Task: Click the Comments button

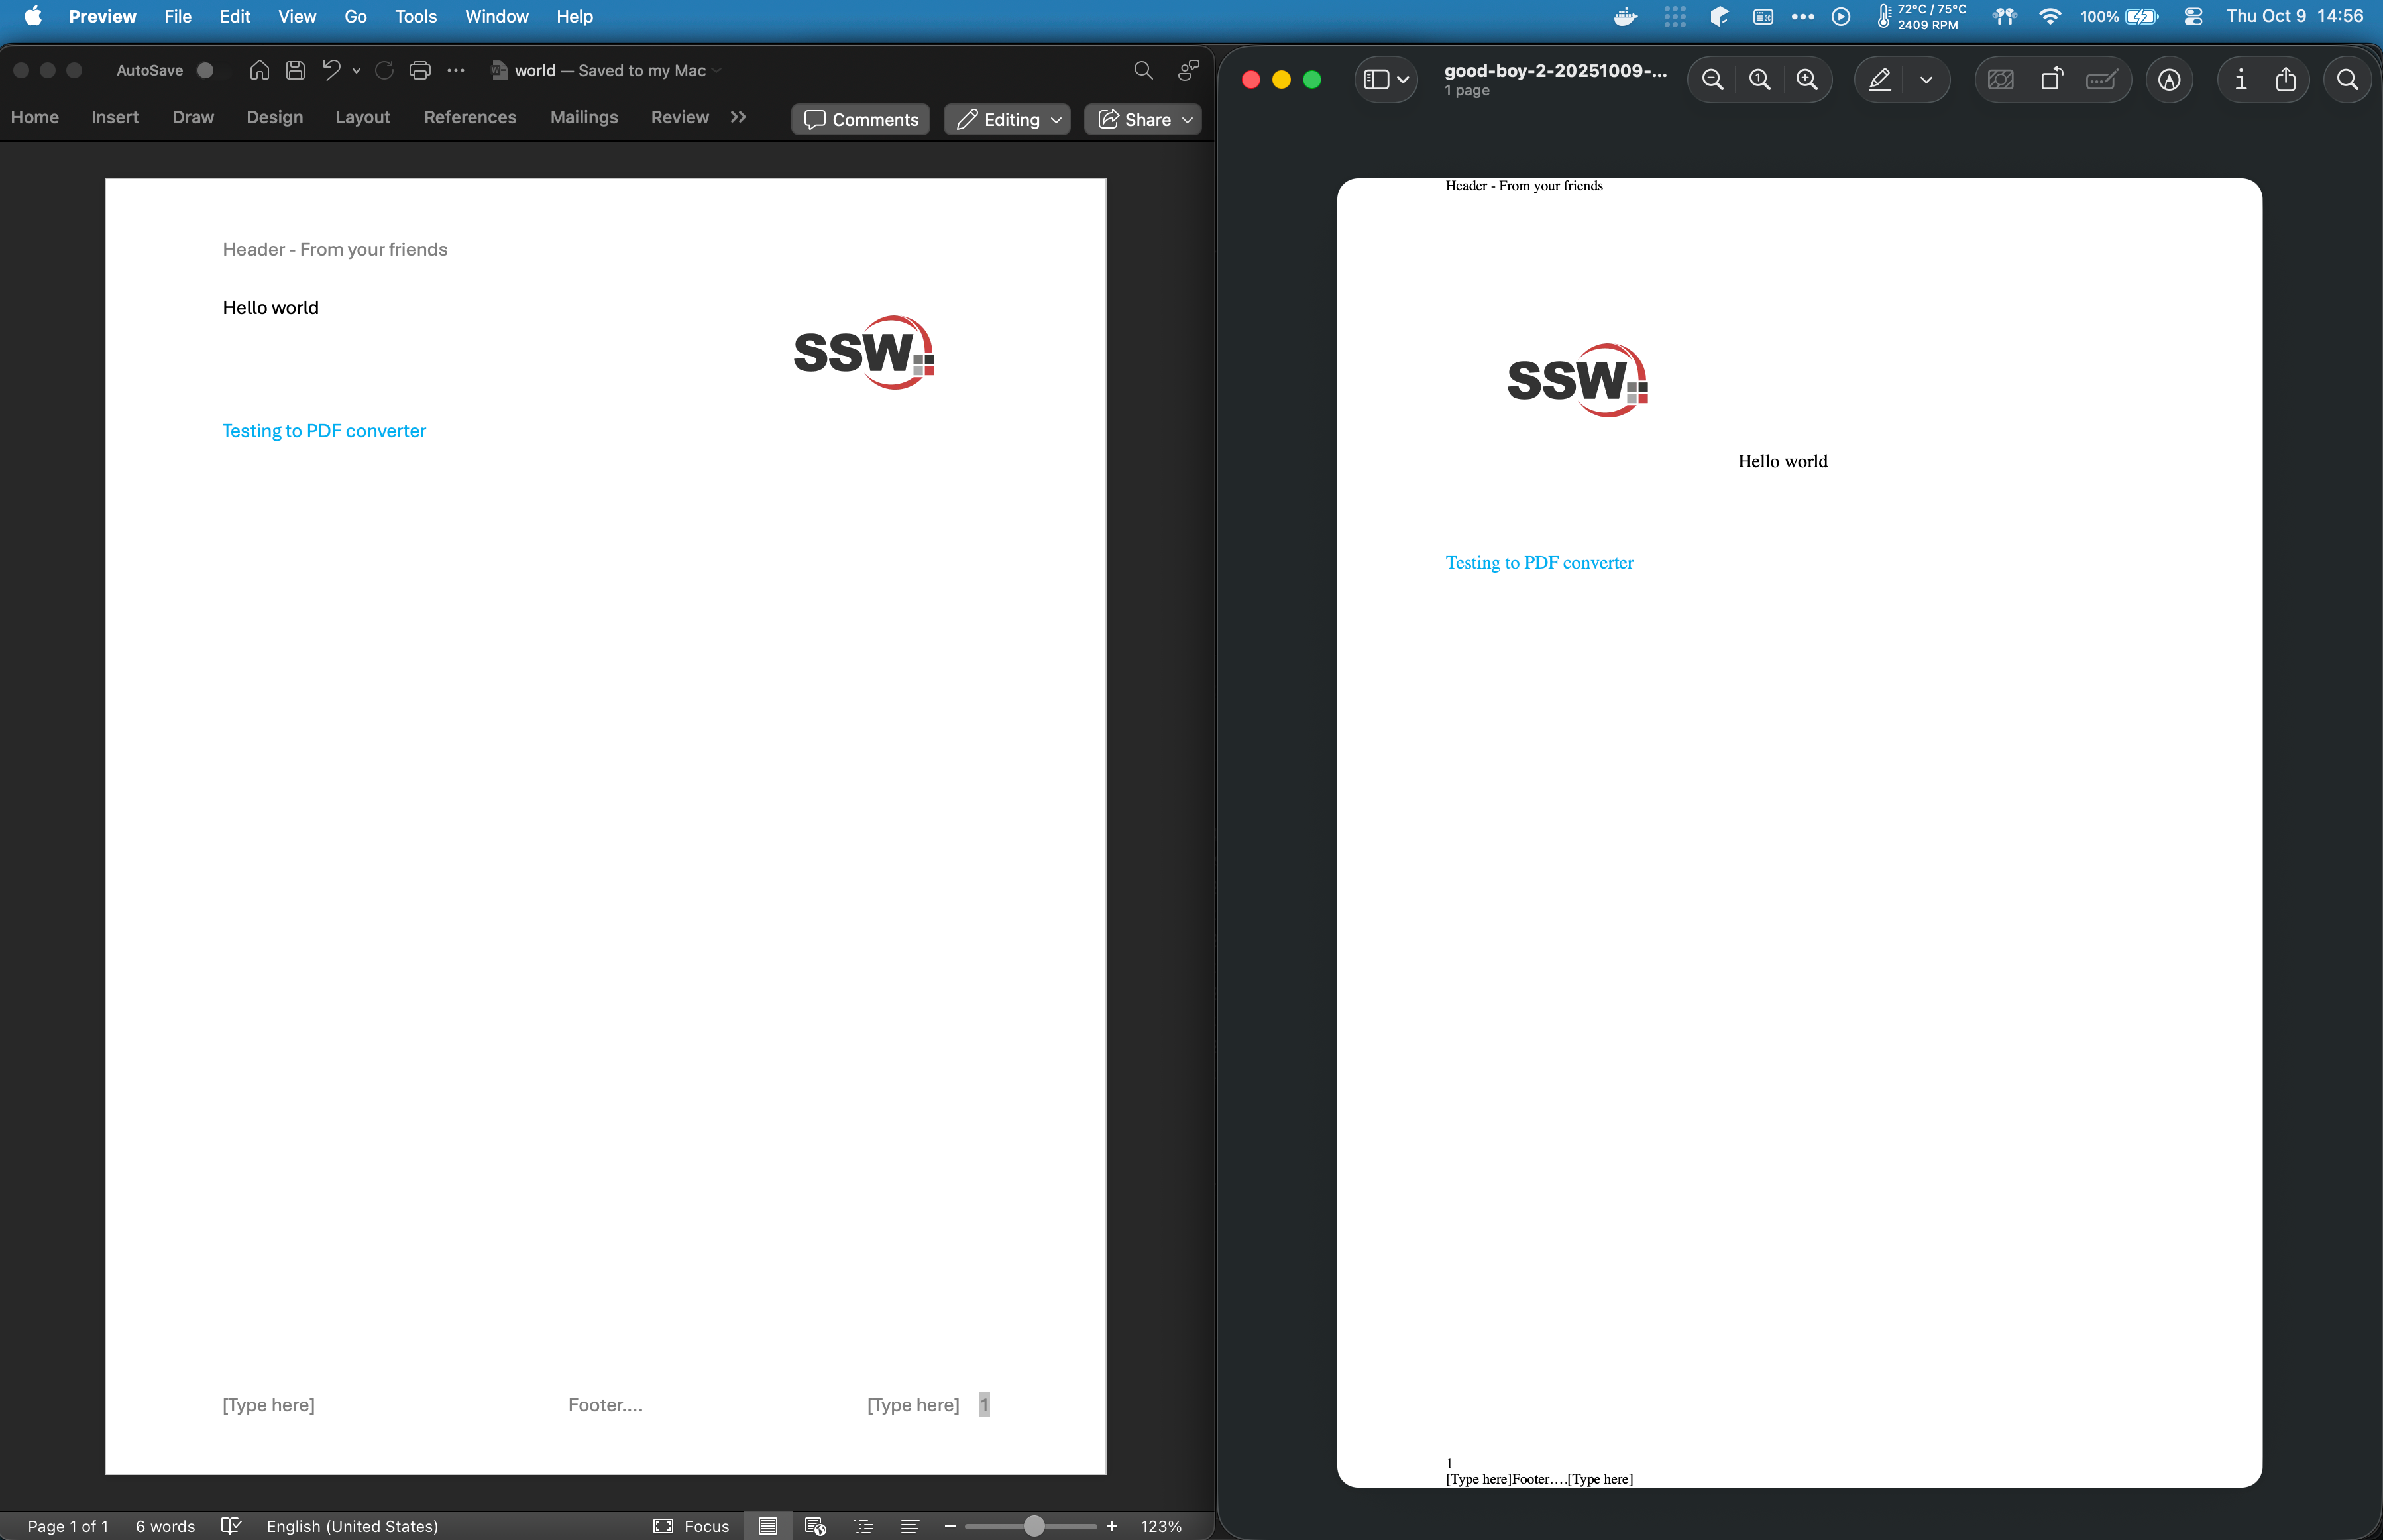Action: tap(861, 120)
